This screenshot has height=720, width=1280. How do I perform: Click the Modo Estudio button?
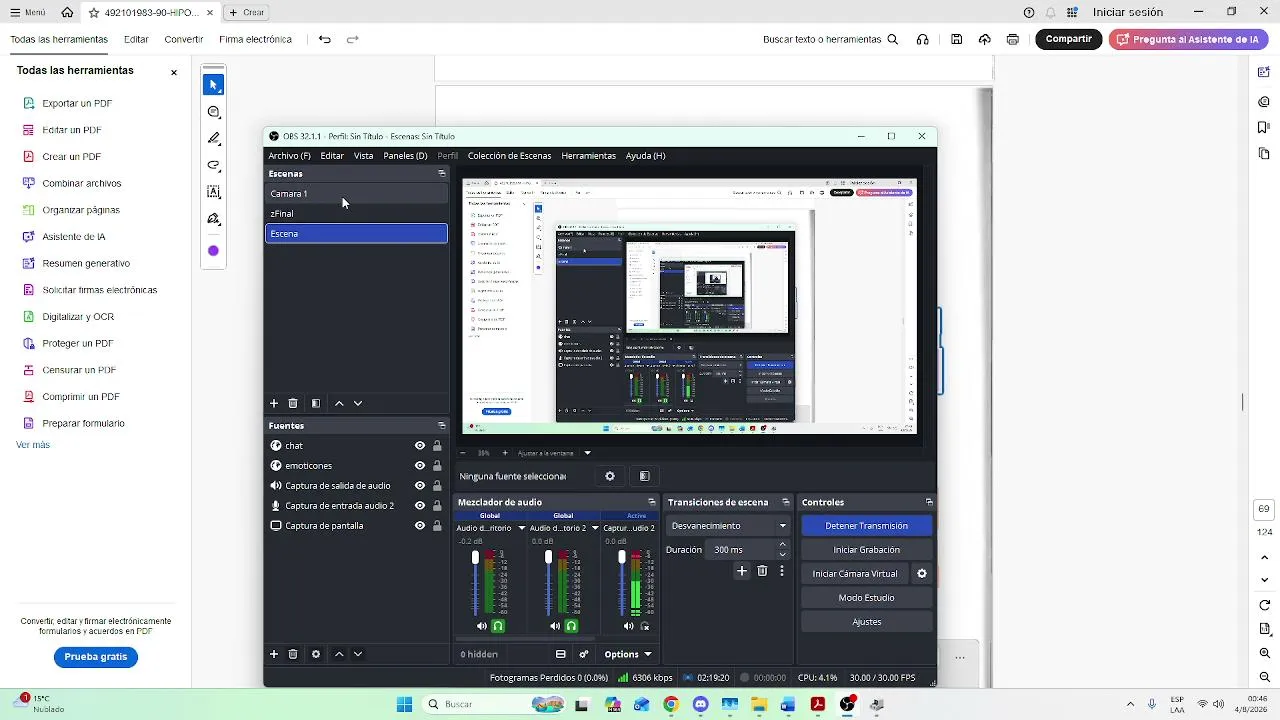[x=866, y=598]
